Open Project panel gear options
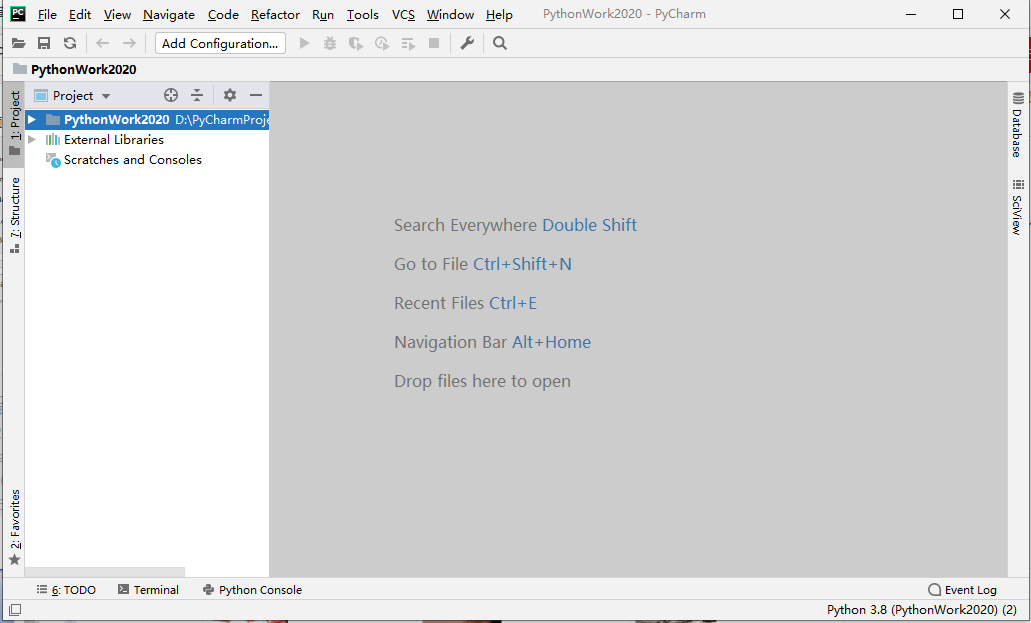This screenshot has height=623, width=1031. point(229,95)
